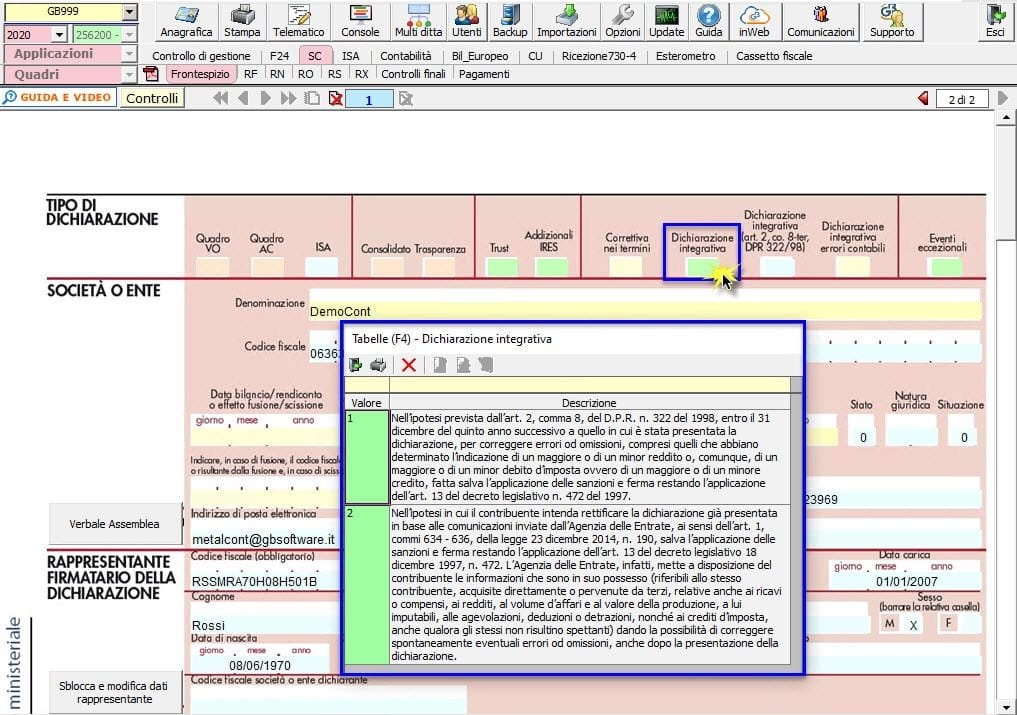This screenshot has width=1017, height=715.
Task: Click the red X in Tabelle popup toolbar
Action: (x=409, y=365)
